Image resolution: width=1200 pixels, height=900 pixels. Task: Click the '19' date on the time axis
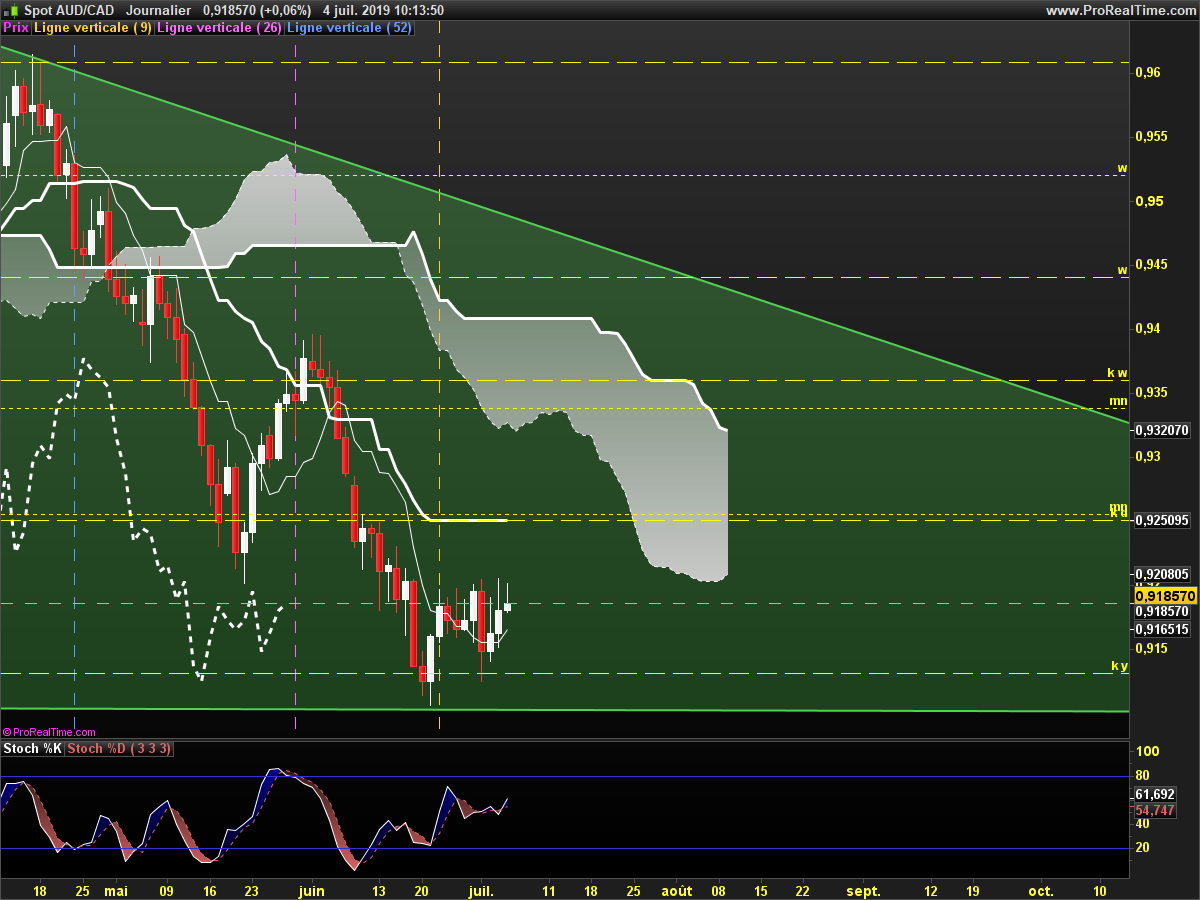pos(973,890)
